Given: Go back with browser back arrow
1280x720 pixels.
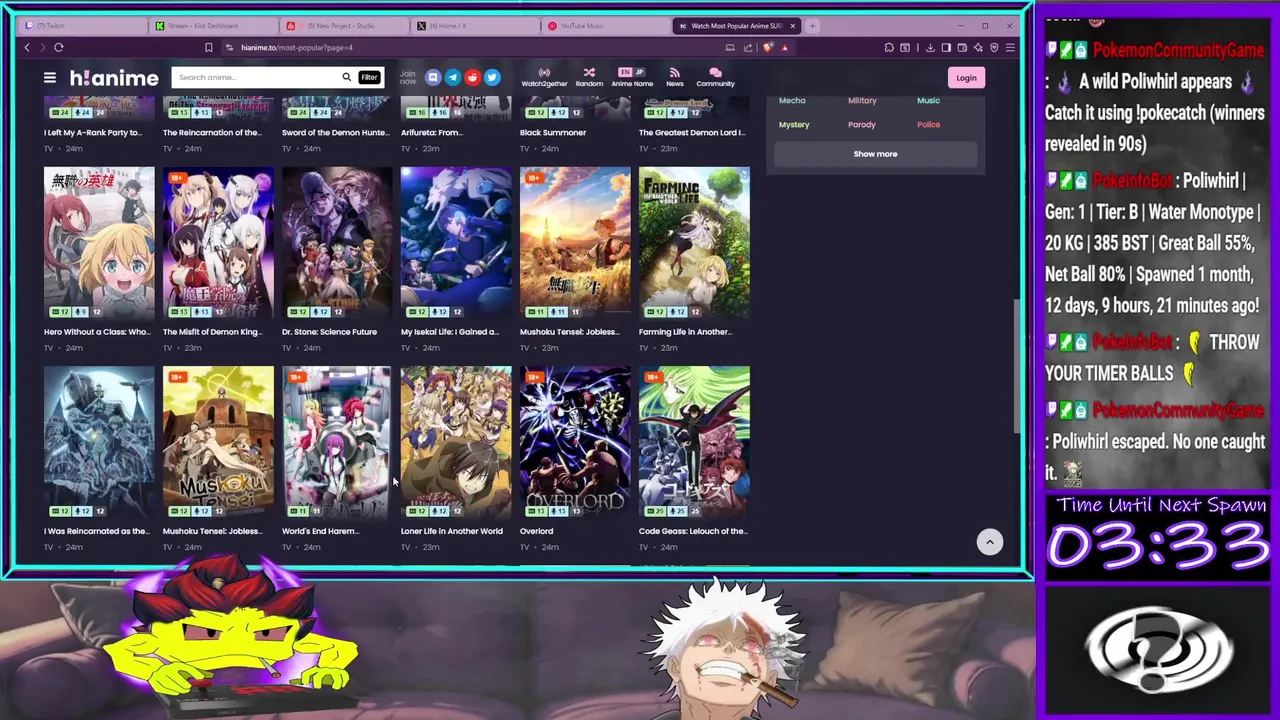Looking at the screenshot, I should tap(27, 47).
